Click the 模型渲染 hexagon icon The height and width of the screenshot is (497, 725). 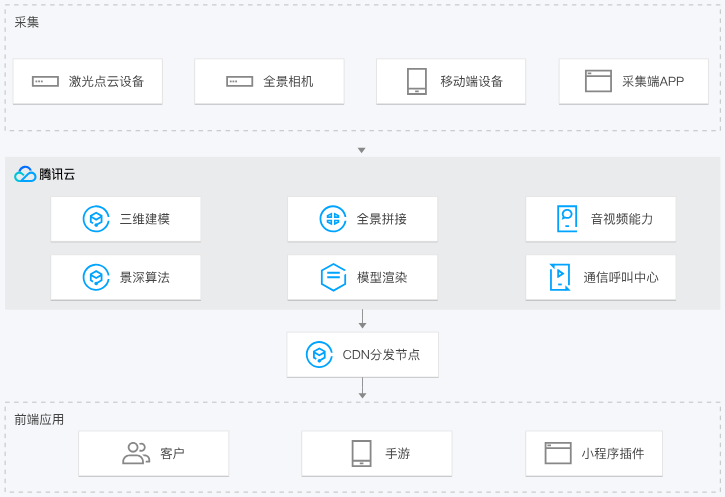coord(332,277)
